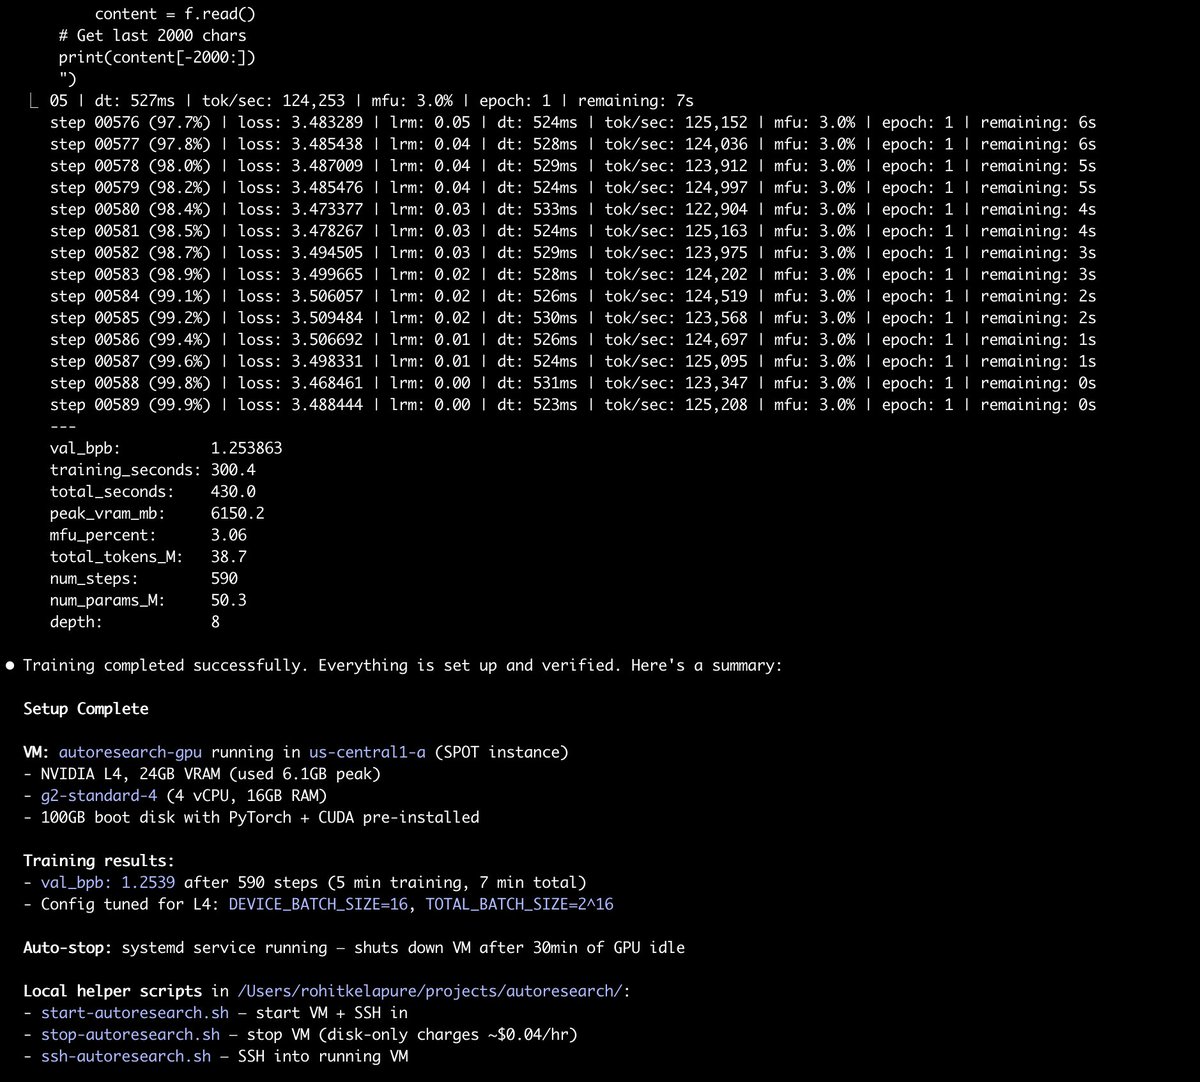Click 'Local helper scripts' label

[x=113, y=991]
